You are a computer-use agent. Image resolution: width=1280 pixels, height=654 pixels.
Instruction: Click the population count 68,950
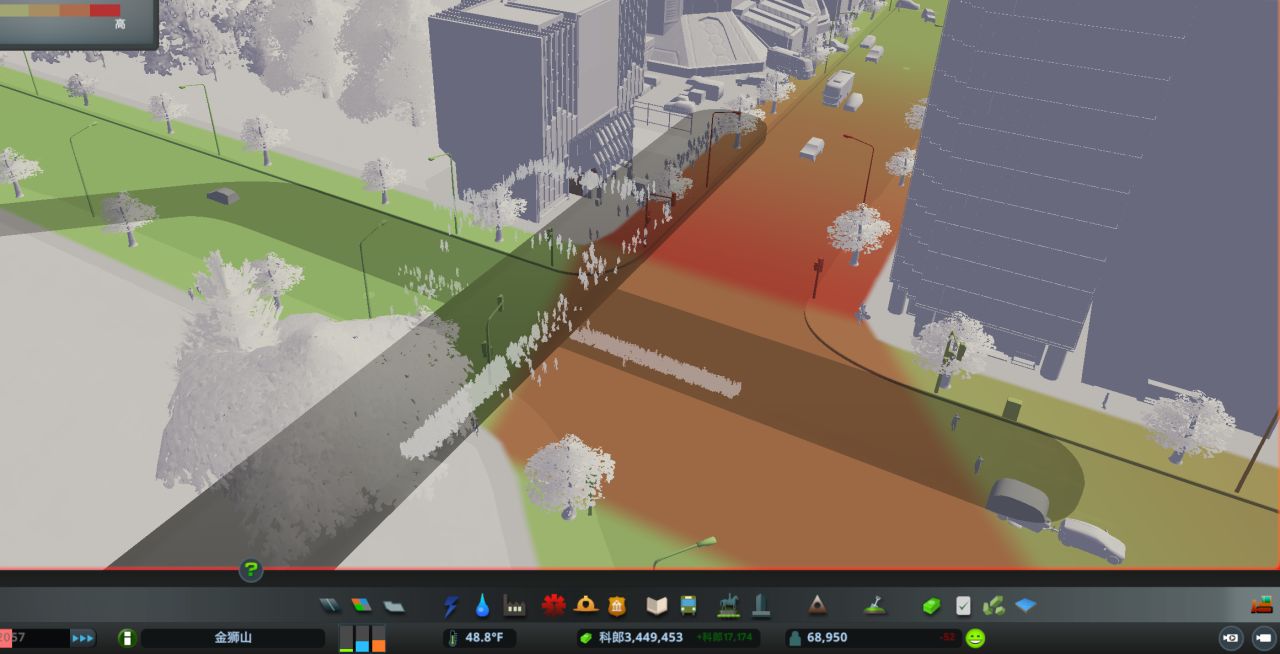827,637
